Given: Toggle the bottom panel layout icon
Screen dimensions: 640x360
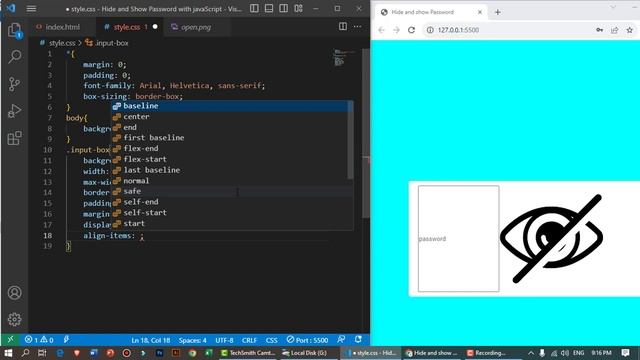Looking at the screenshot, I should pos(269,9).
